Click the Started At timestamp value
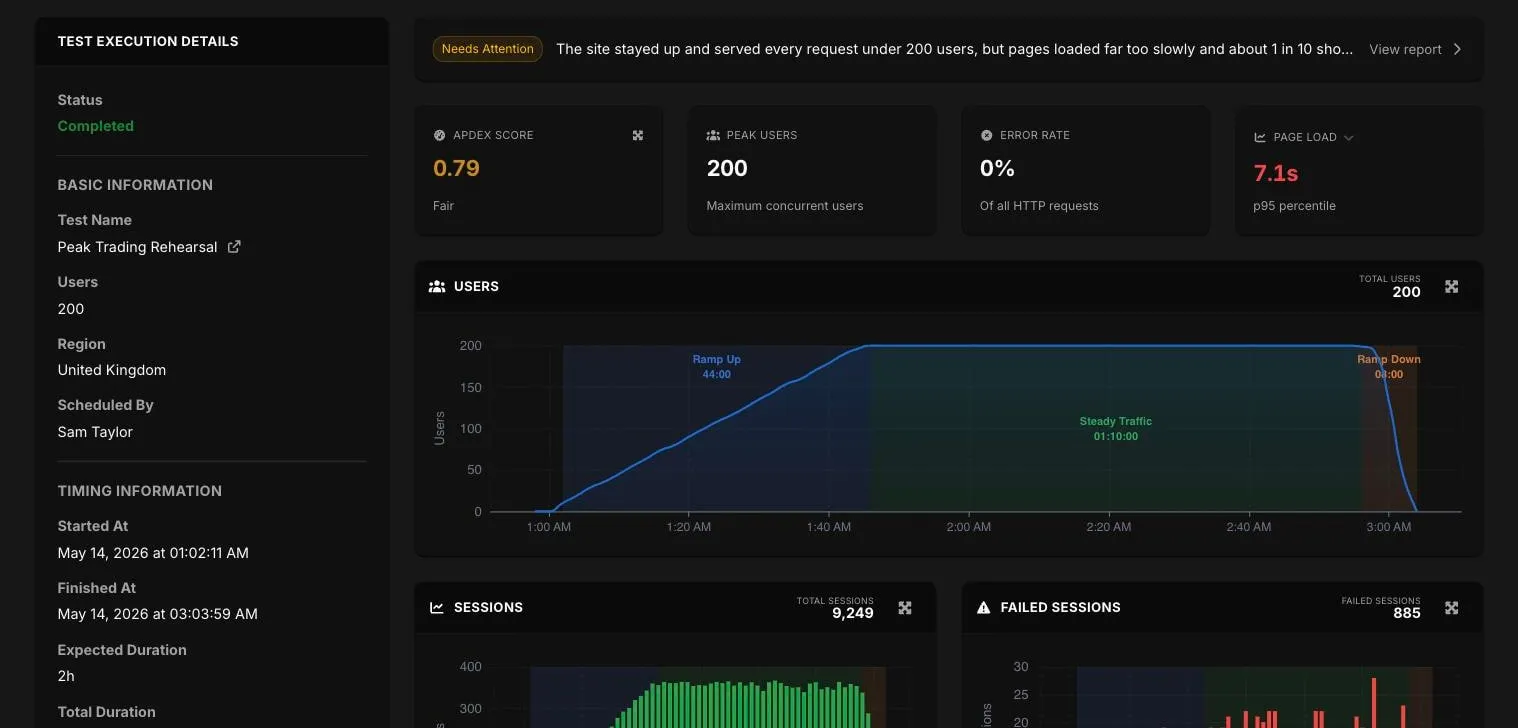The height and width of the screenshot is (728, 1518). tap(153, 553)
